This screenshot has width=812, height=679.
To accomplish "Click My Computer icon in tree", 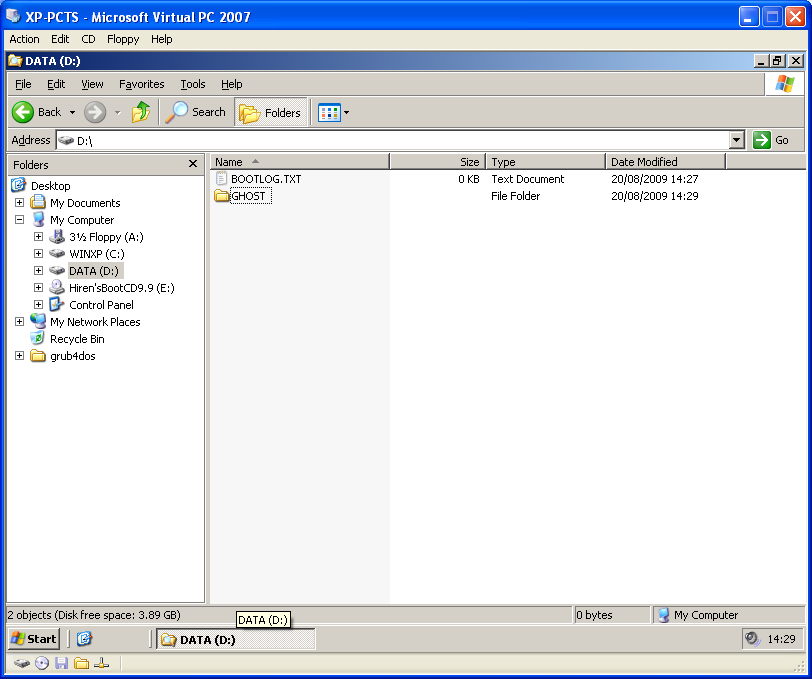I will (38, 219).
